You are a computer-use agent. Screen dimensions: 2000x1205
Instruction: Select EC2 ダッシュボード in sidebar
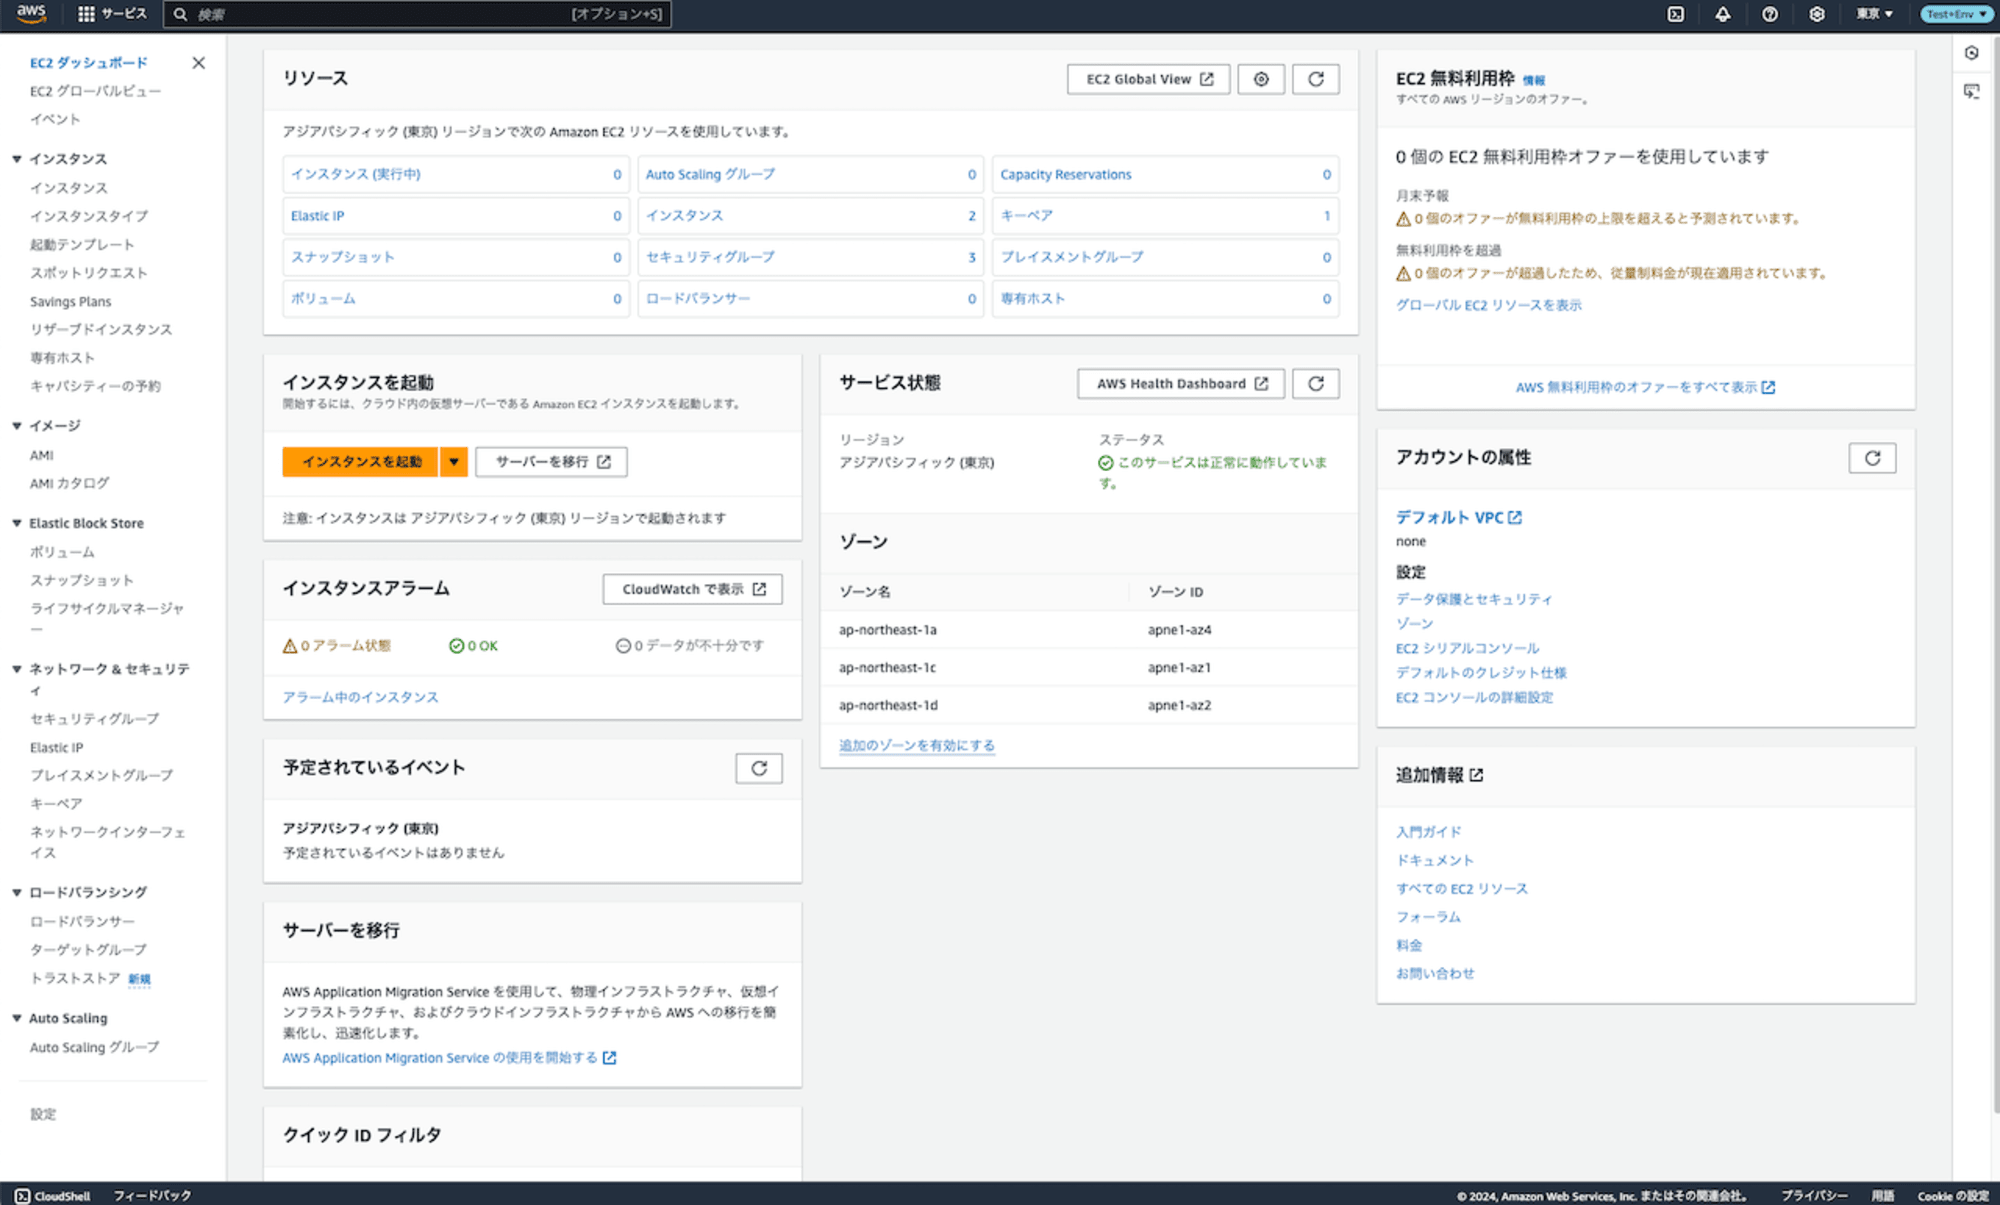click(x=89, y=63)
